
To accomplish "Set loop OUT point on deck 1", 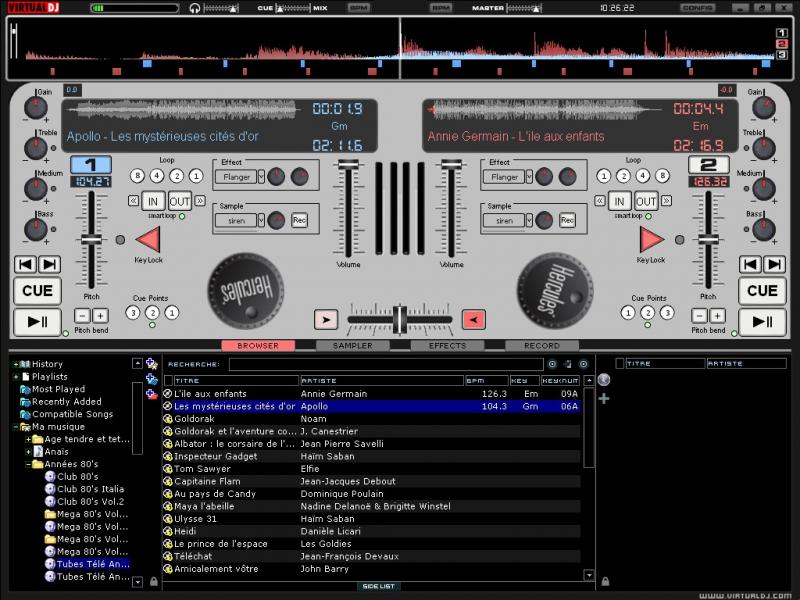I will (180, 201).
